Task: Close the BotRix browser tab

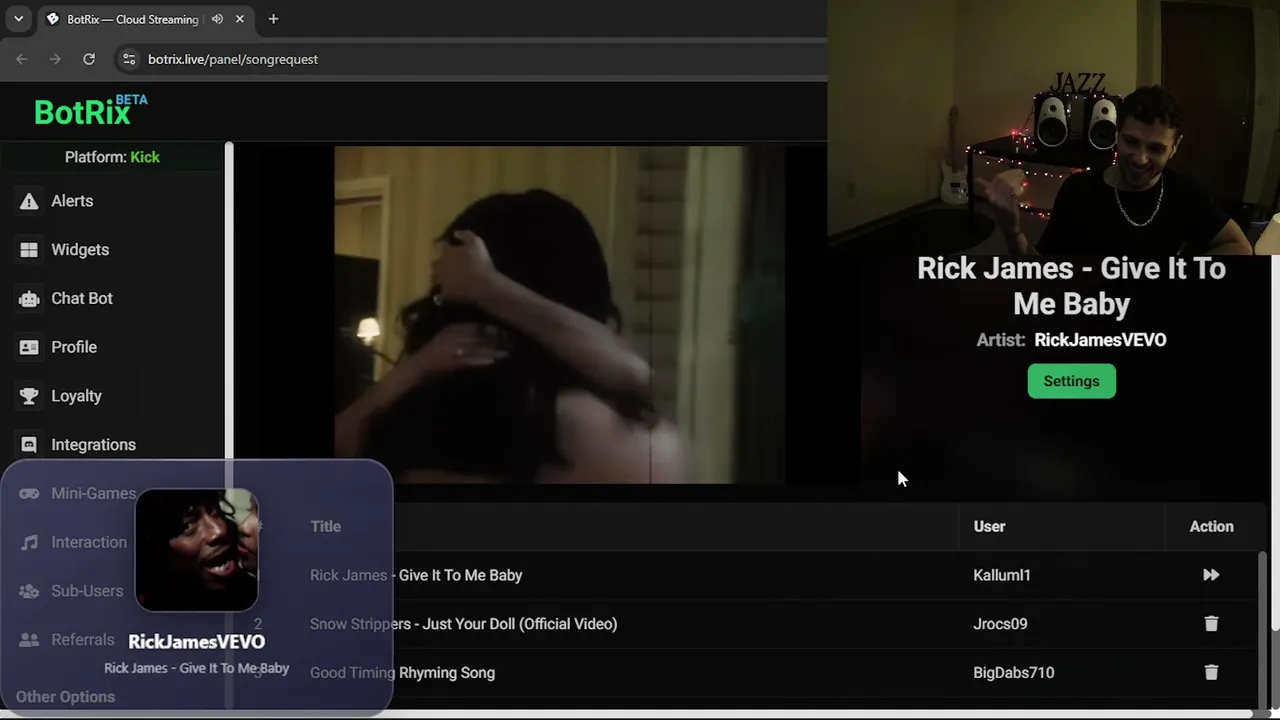Action: coord(240,19)
